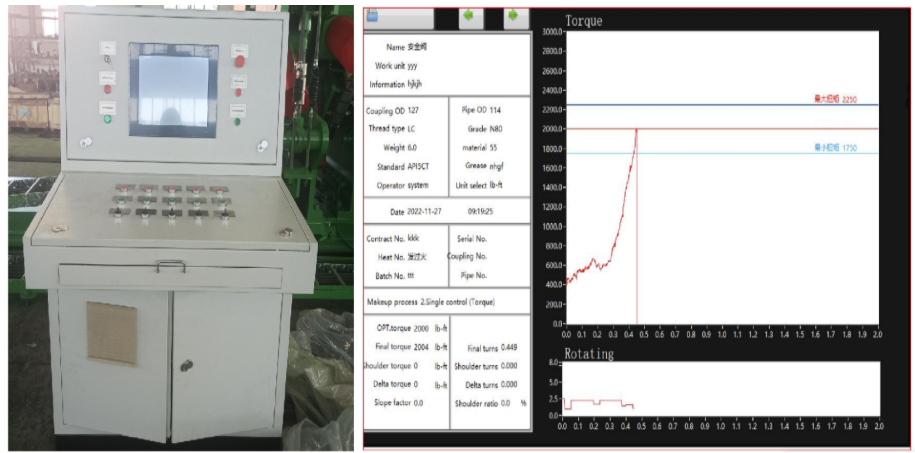Click the min torque 1750 label
This screenshot has width=915, height=453.
[837, 148]
